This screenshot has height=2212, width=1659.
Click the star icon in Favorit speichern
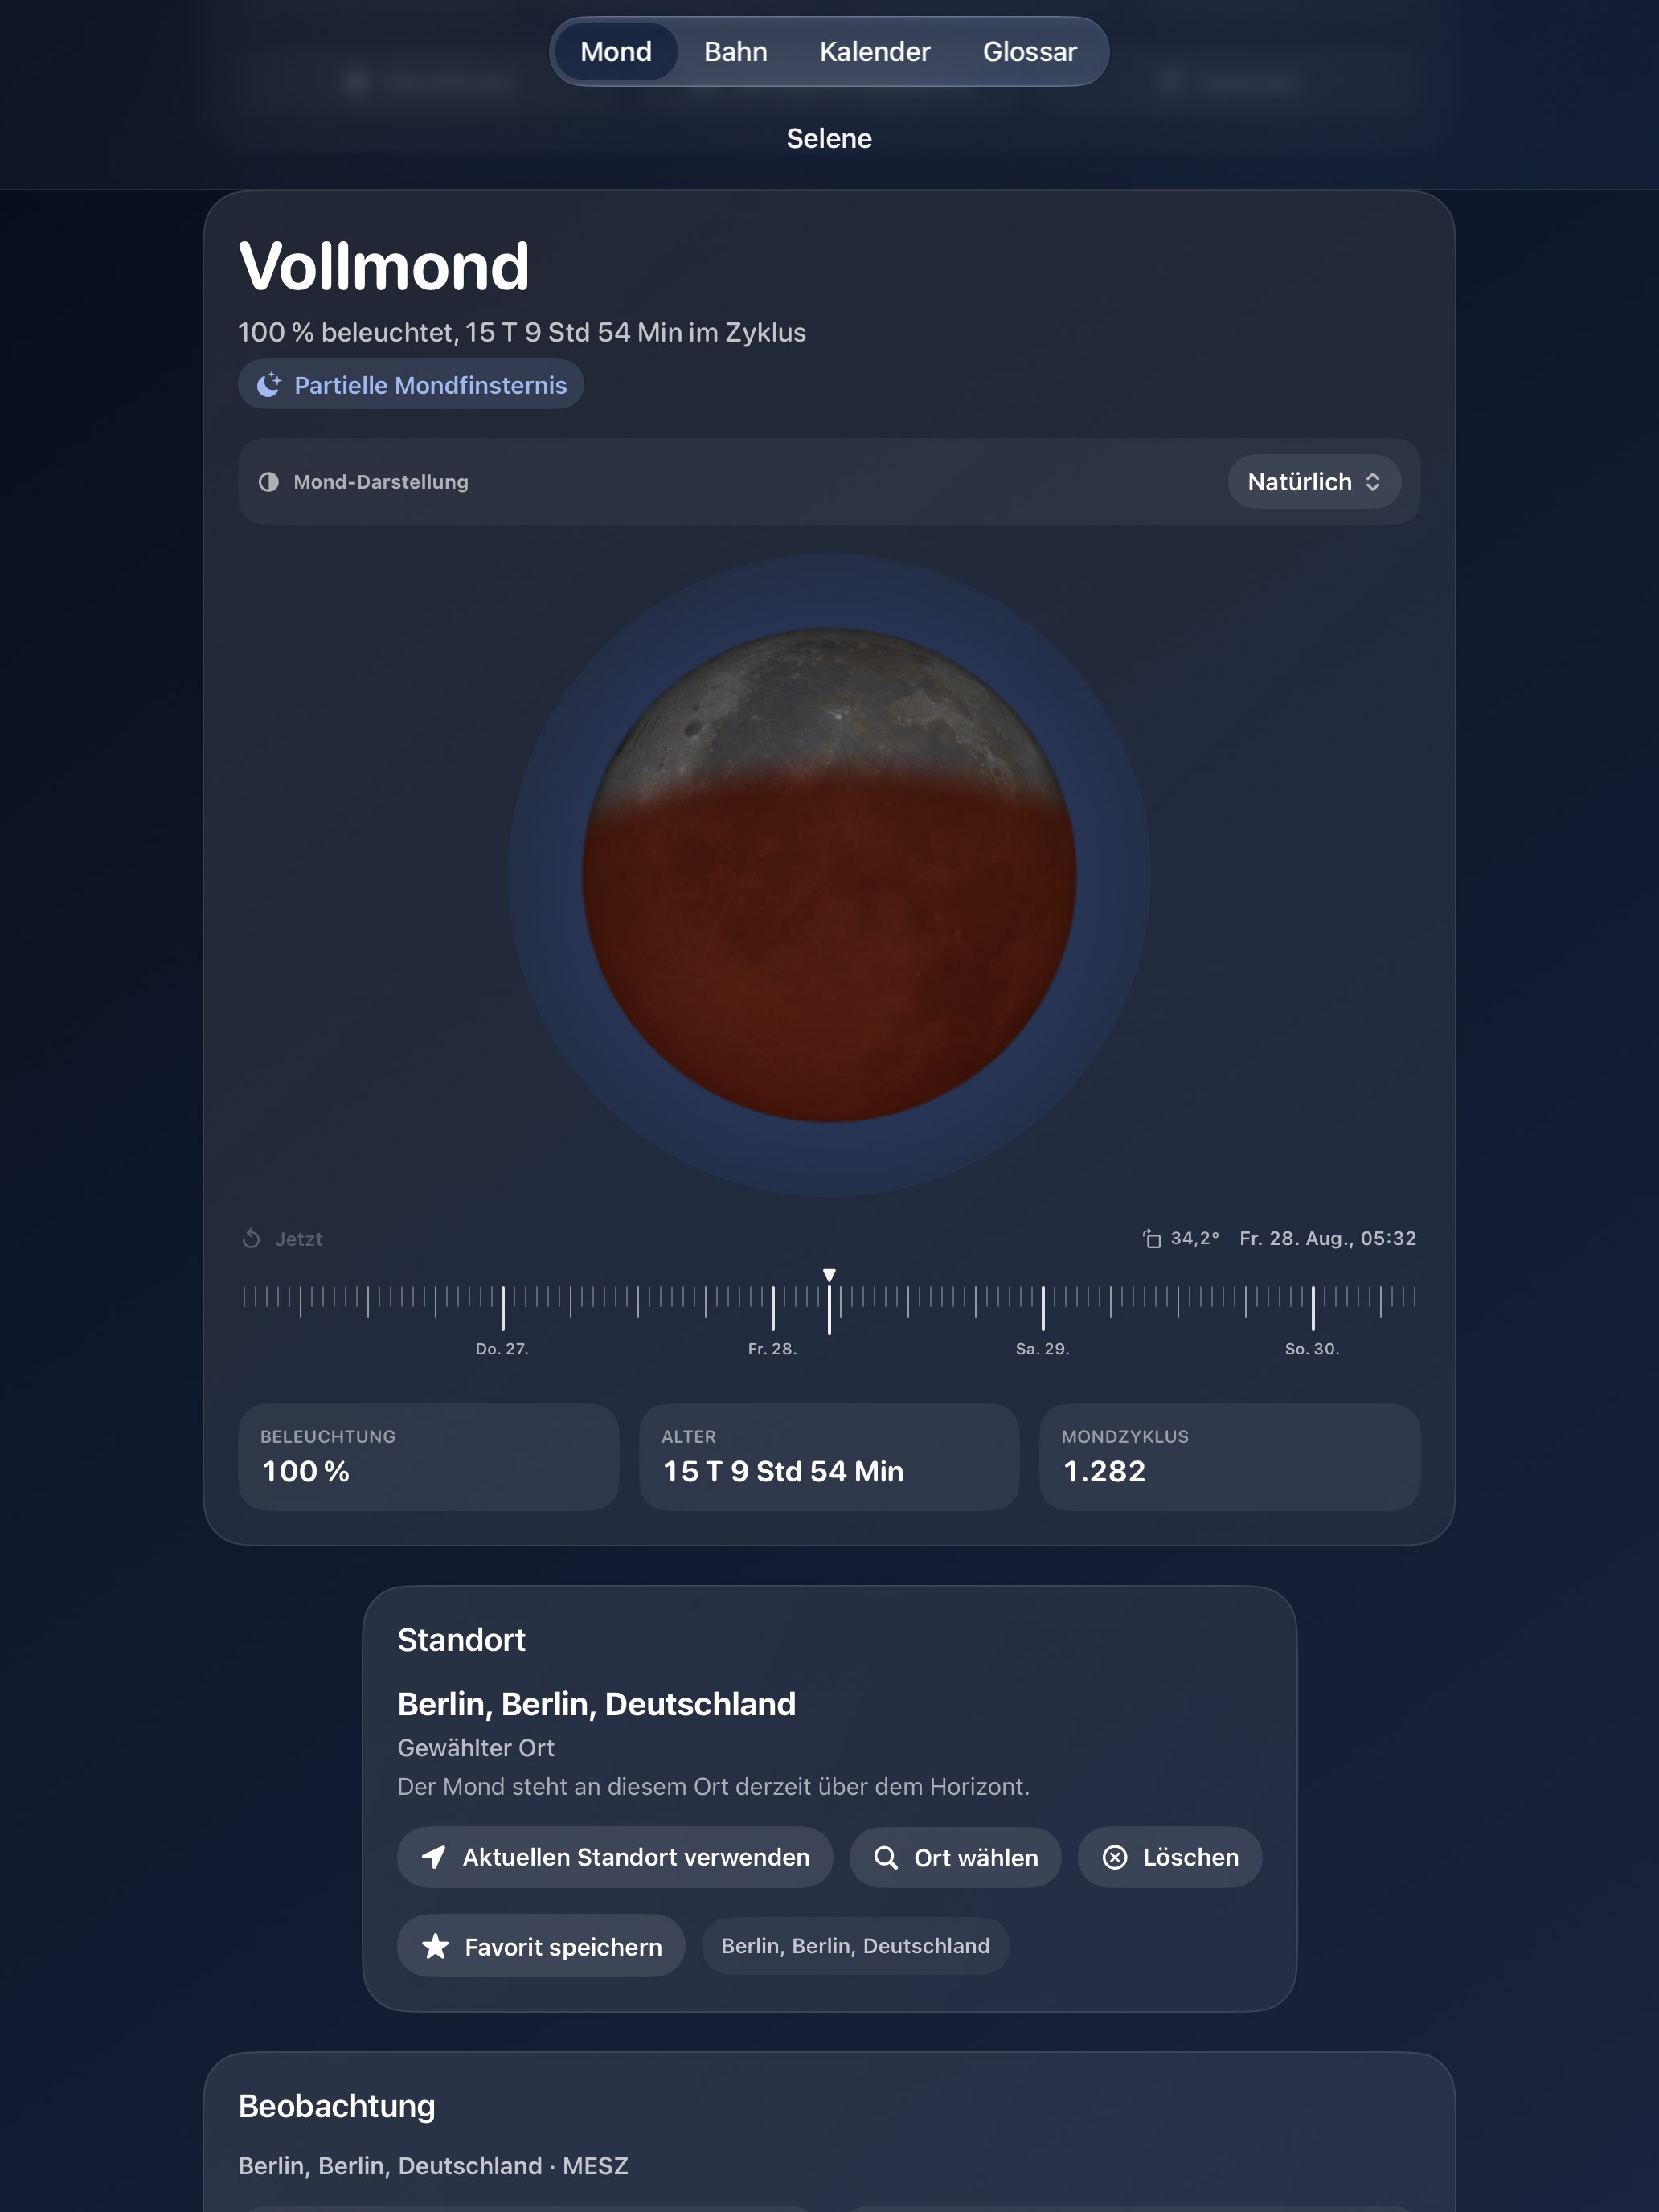click(x=435, y=1946)
